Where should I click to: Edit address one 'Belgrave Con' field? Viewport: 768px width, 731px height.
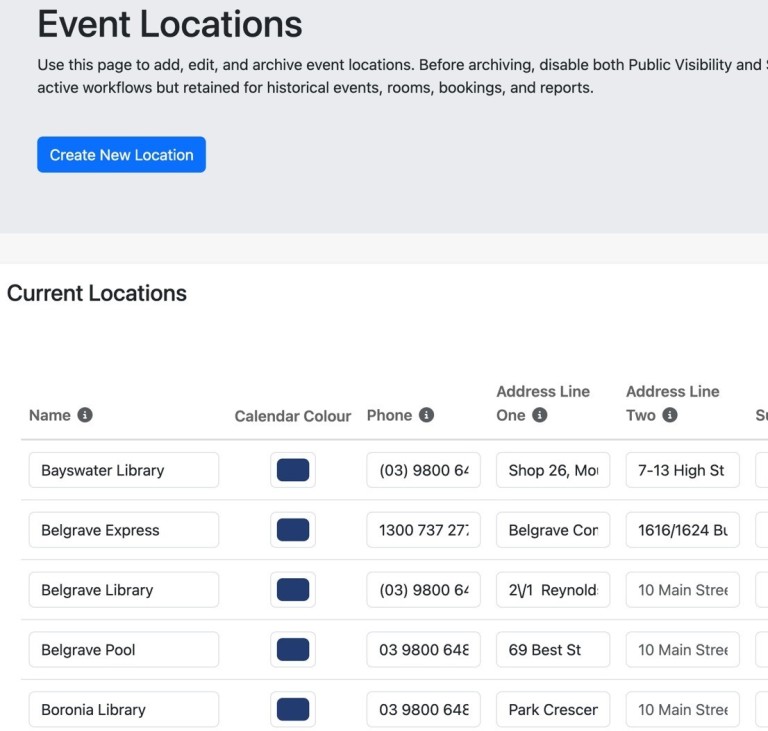[553, 530]
